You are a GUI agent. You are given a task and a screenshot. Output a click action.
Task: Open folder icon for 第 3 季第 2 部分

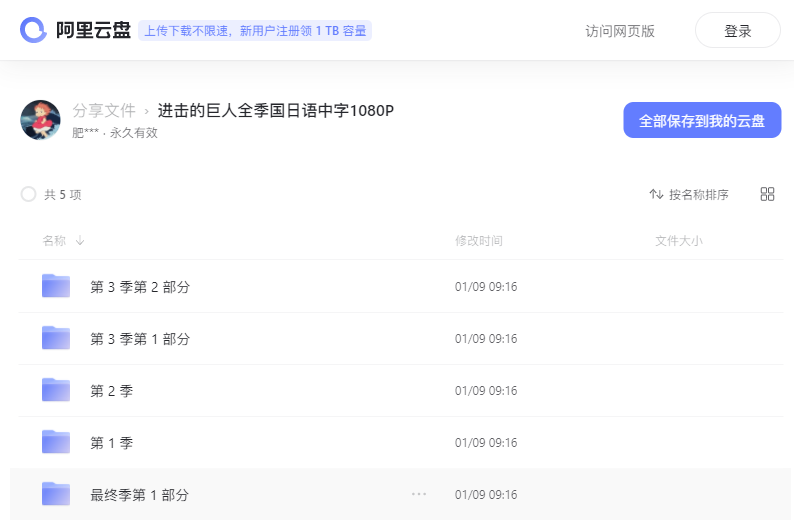pyautogui.click(x=56, y=286)
